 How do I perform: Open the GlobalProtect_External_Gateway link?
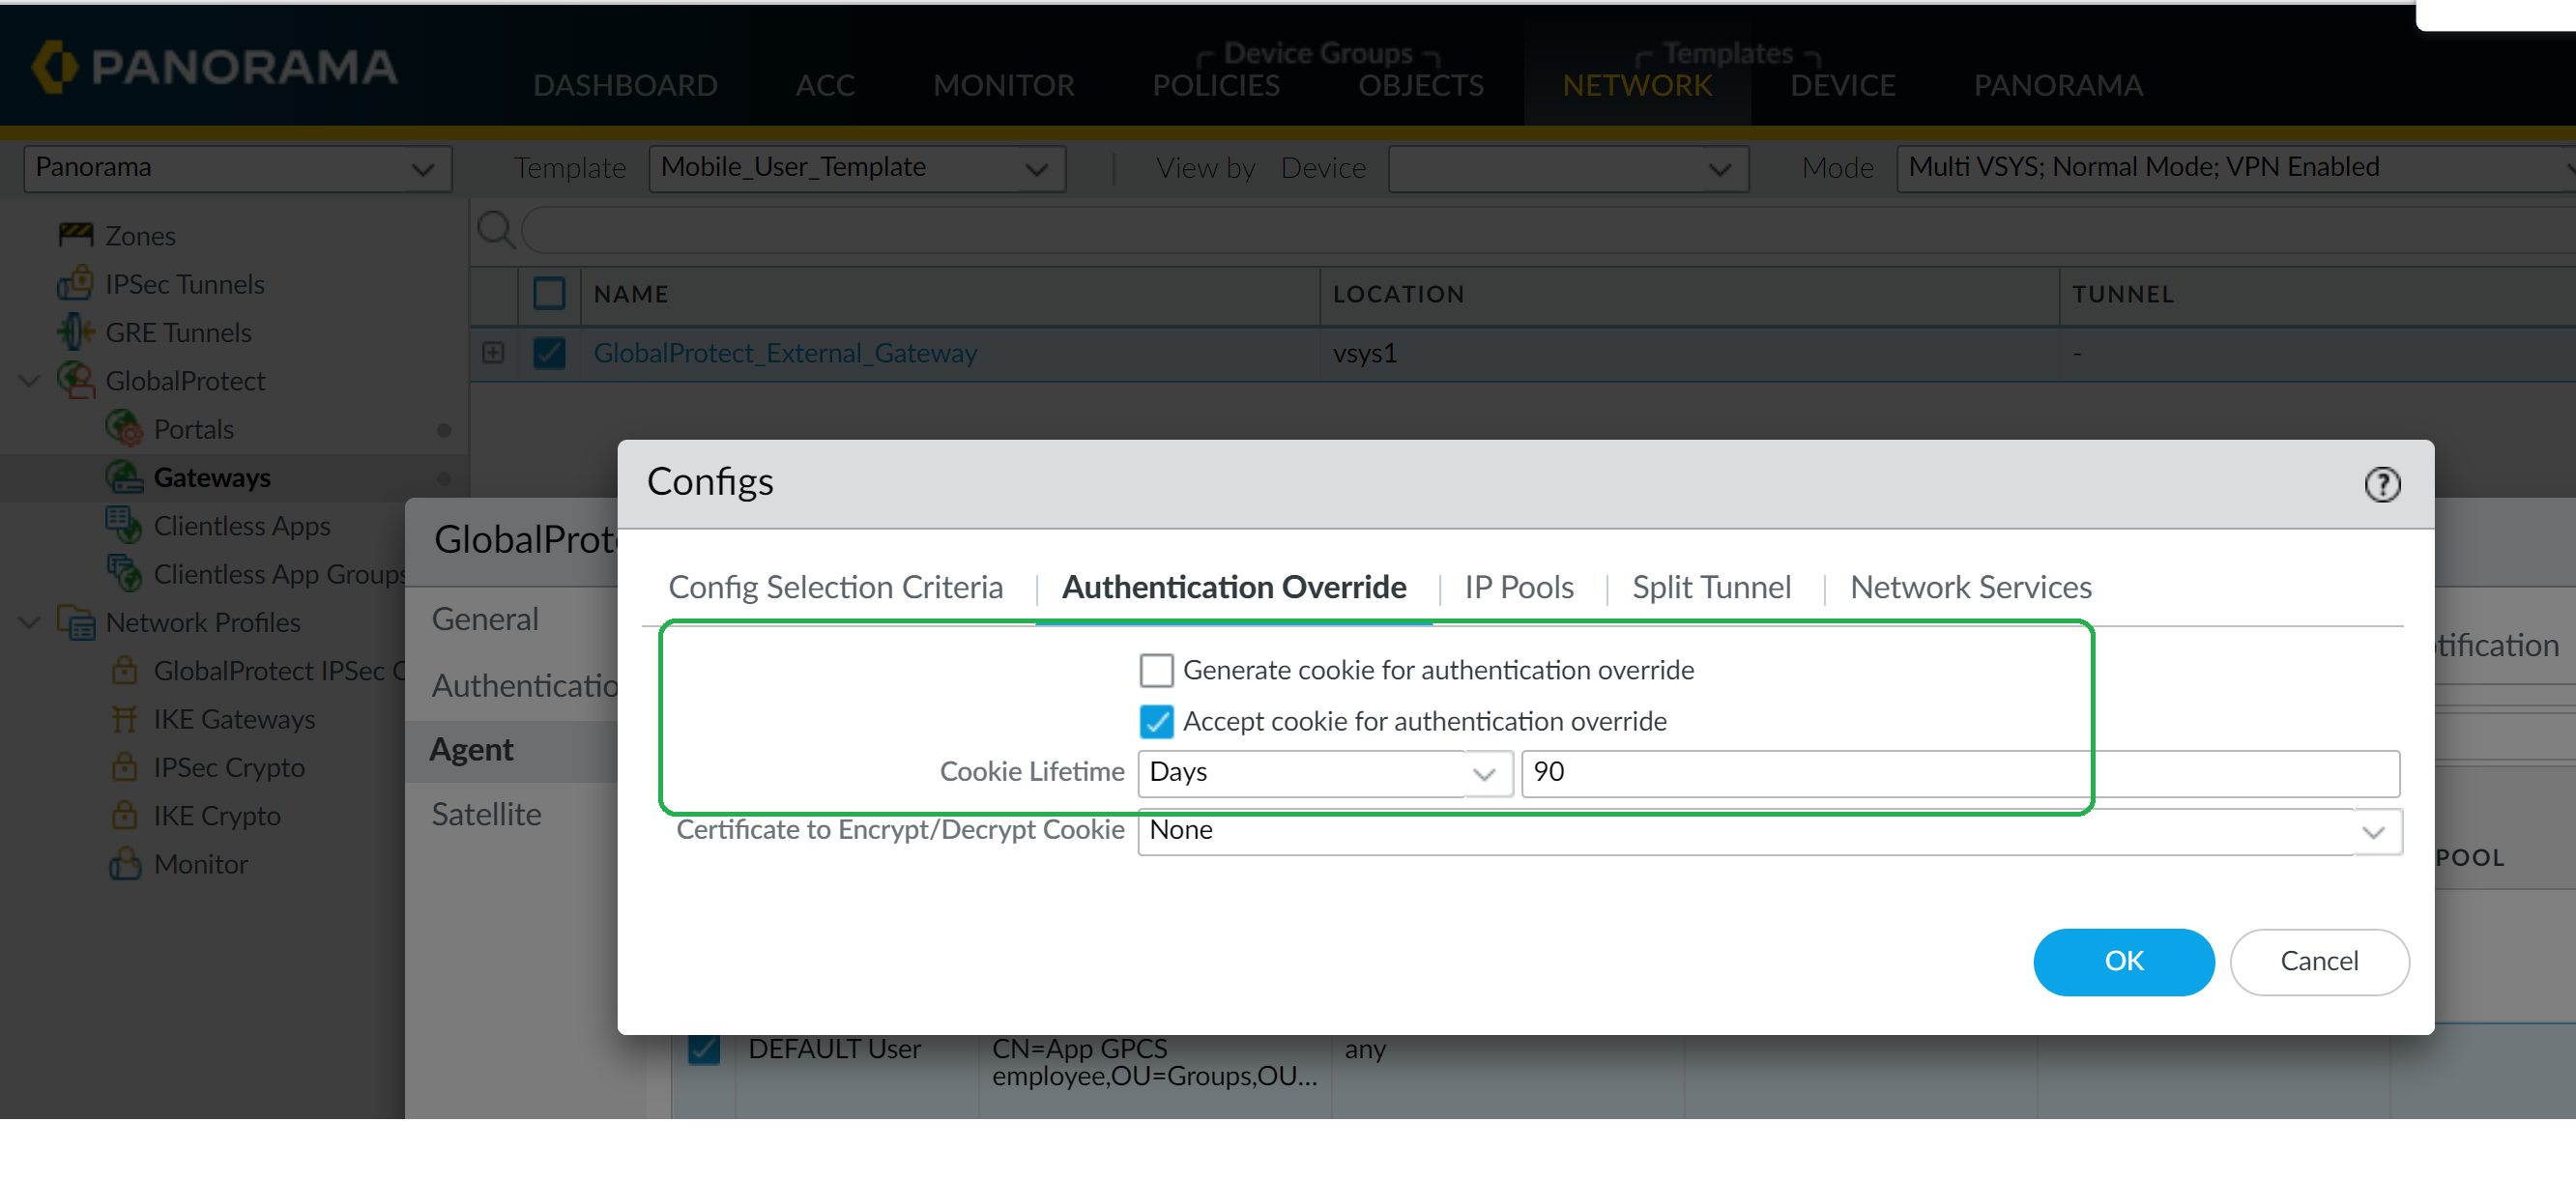coord(786,353)
